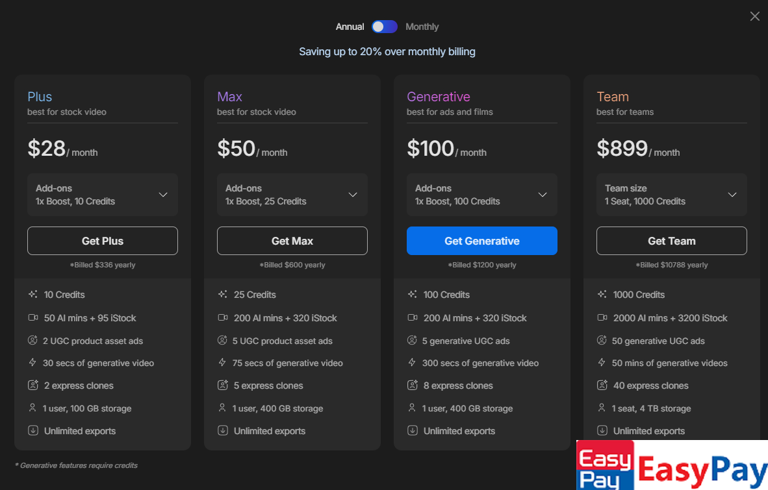Click the express clones icon in Plus plan

33,386
